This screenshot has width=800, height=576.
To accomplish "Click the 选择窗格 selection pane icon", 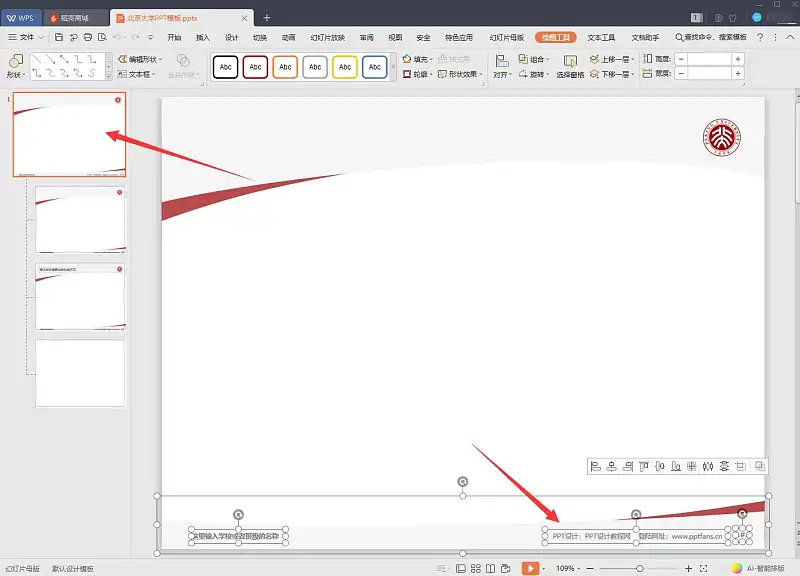I will coord(570,66).
